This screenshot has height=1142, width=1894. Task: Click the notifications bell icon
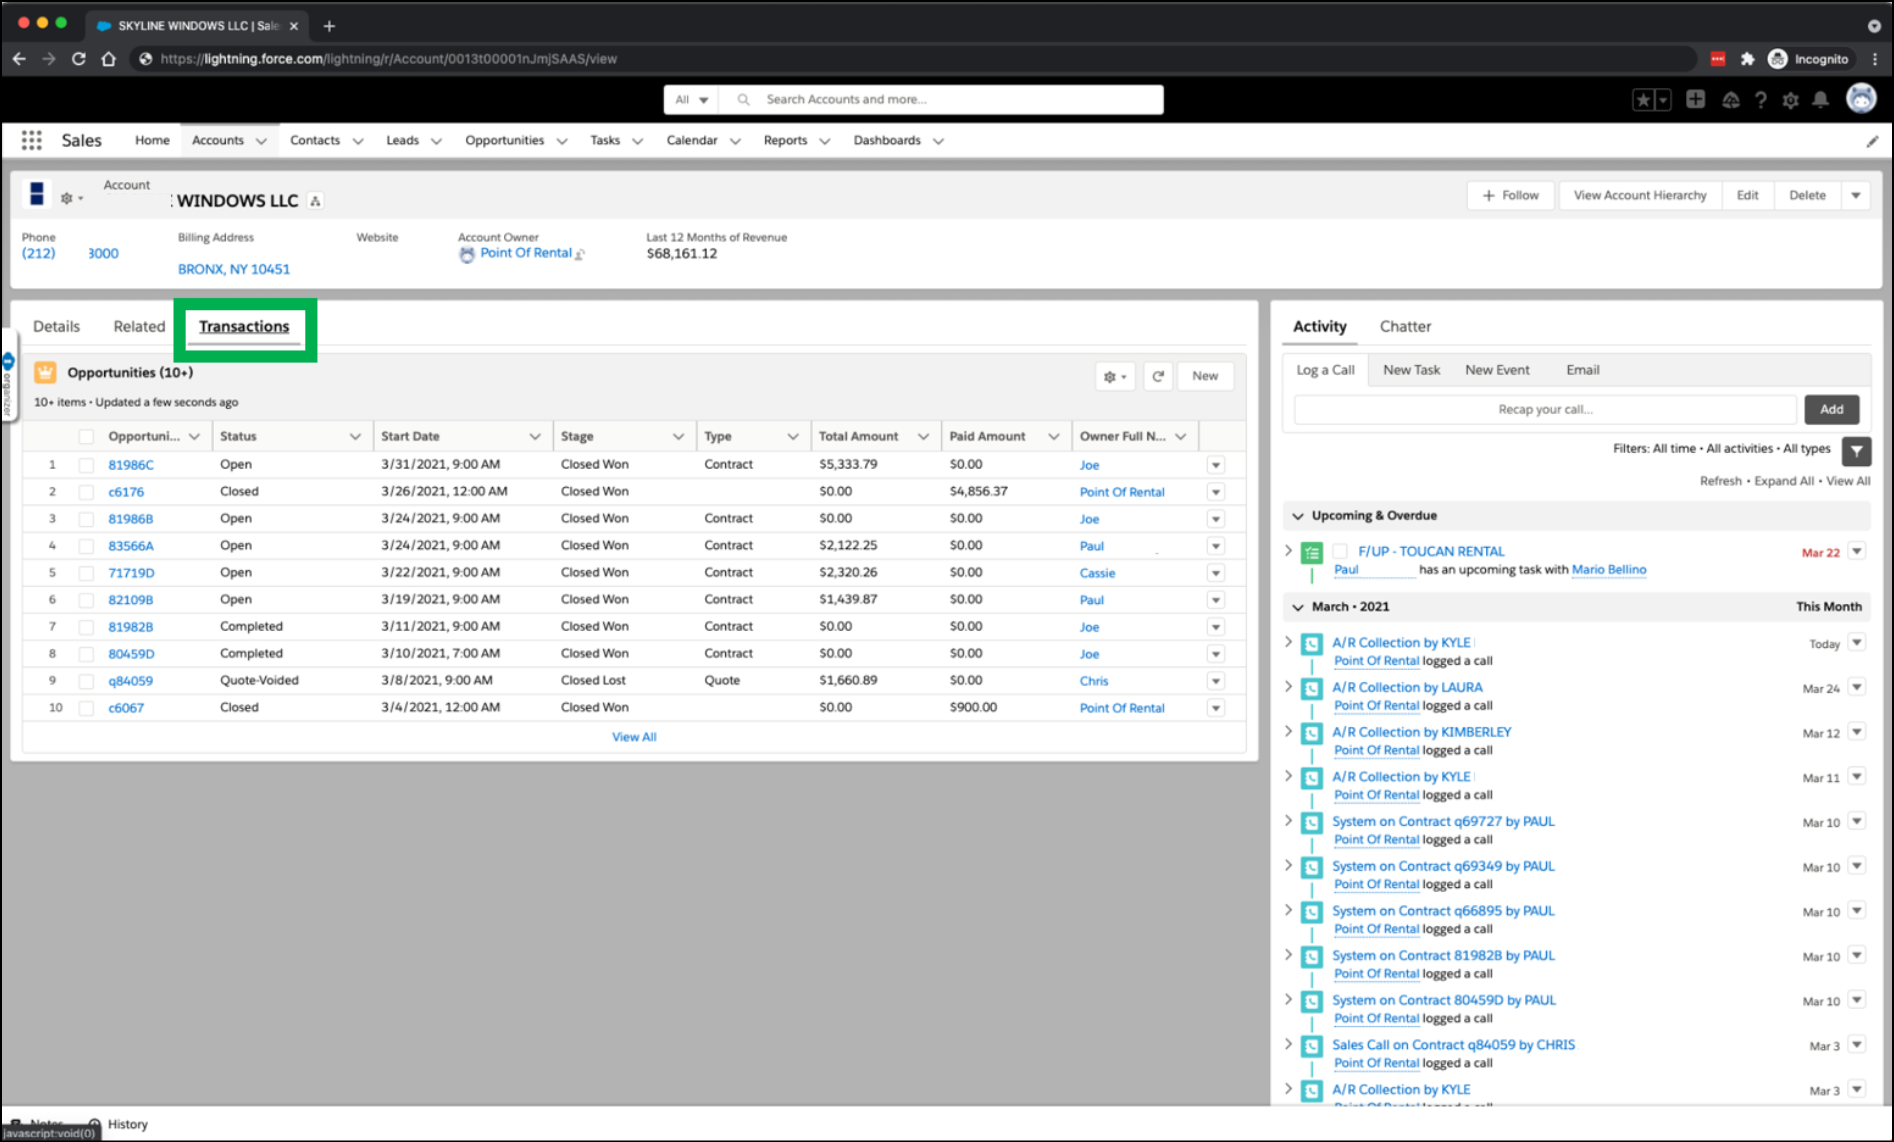pyautogui.click(x=1820, y=100)
